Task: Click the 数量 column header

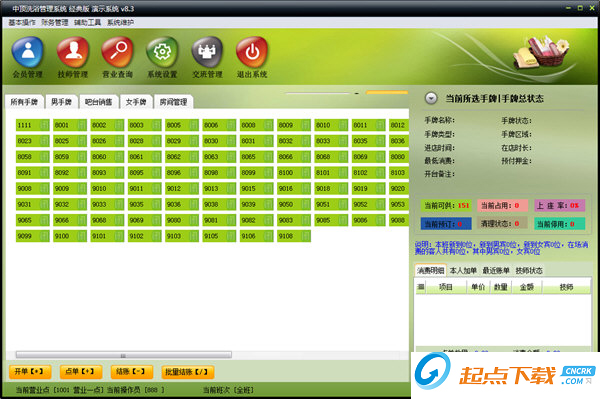Action: [x=501, y=287]
